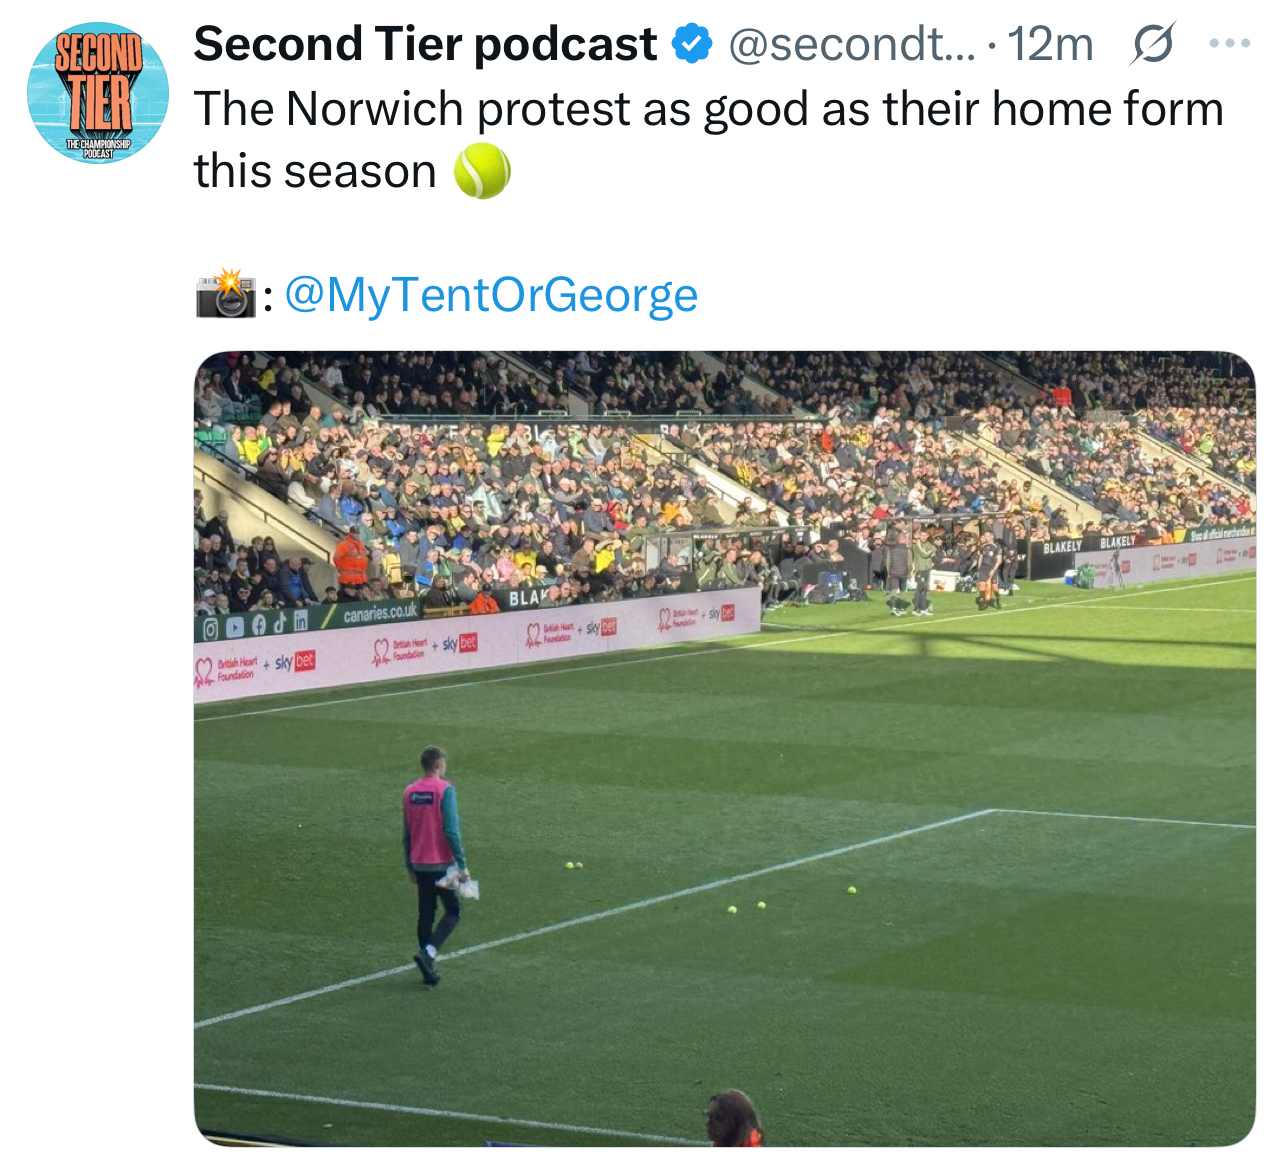
Task: Click the canaries.co.uk board in photo
Action: (x=380, y=613)
